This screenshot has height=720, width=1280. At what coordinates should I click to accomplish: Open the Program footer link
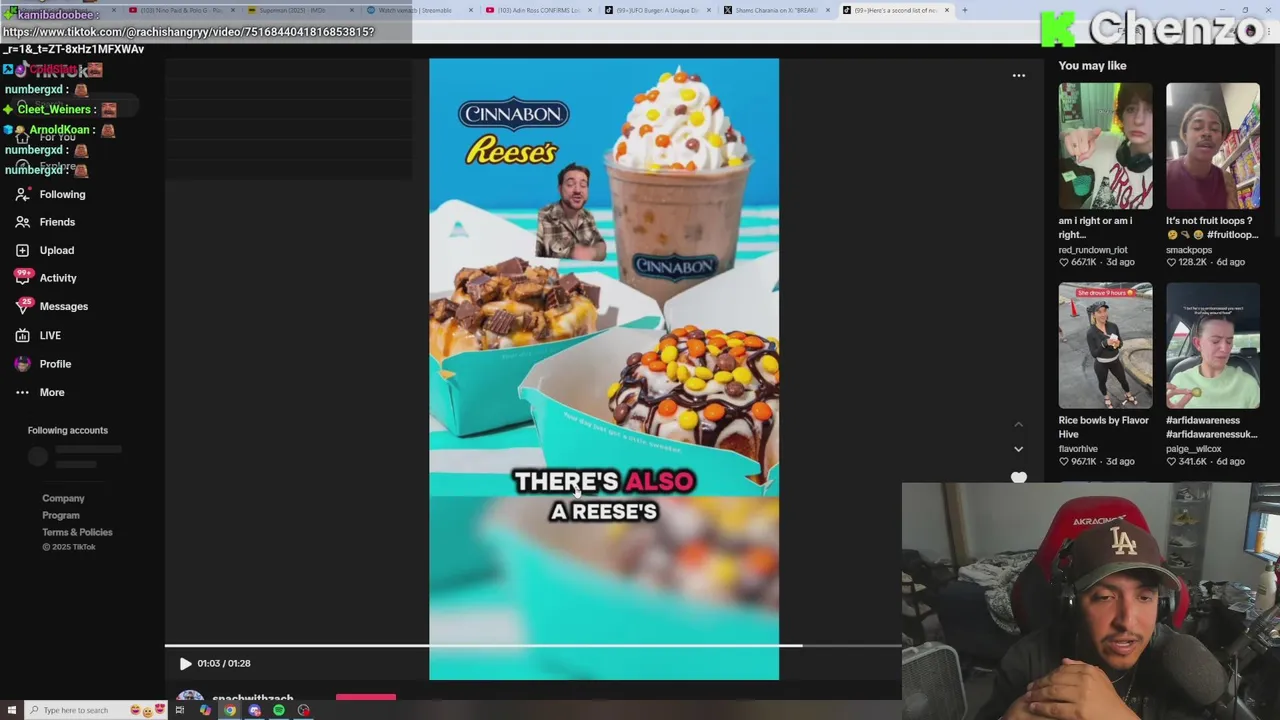60,515
